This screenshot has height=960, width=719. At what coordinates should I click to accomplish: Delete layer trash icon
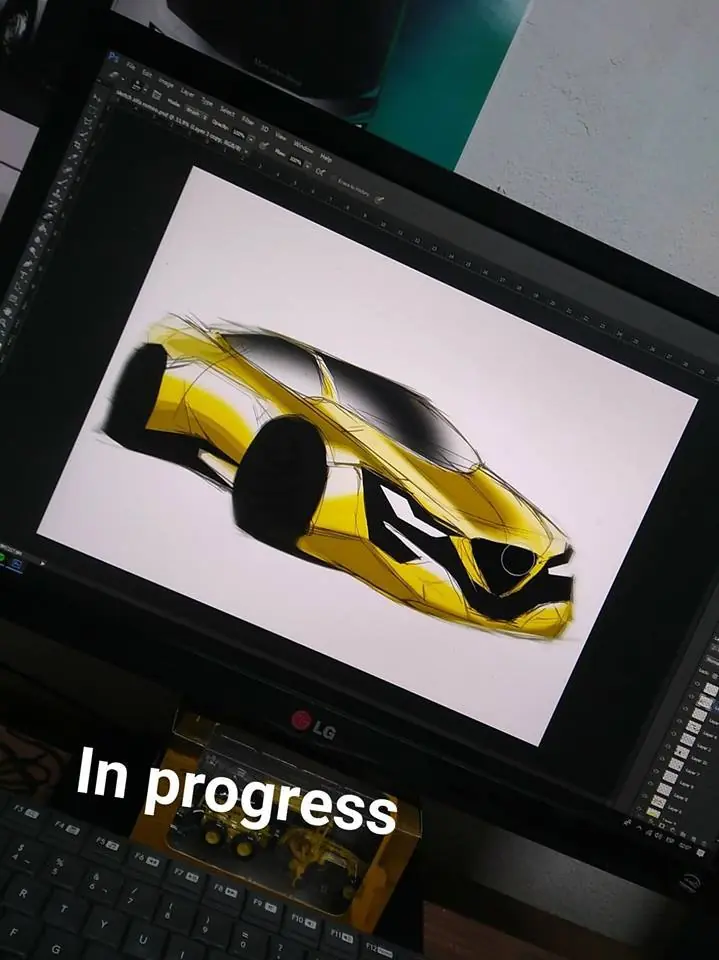(703, 844)
